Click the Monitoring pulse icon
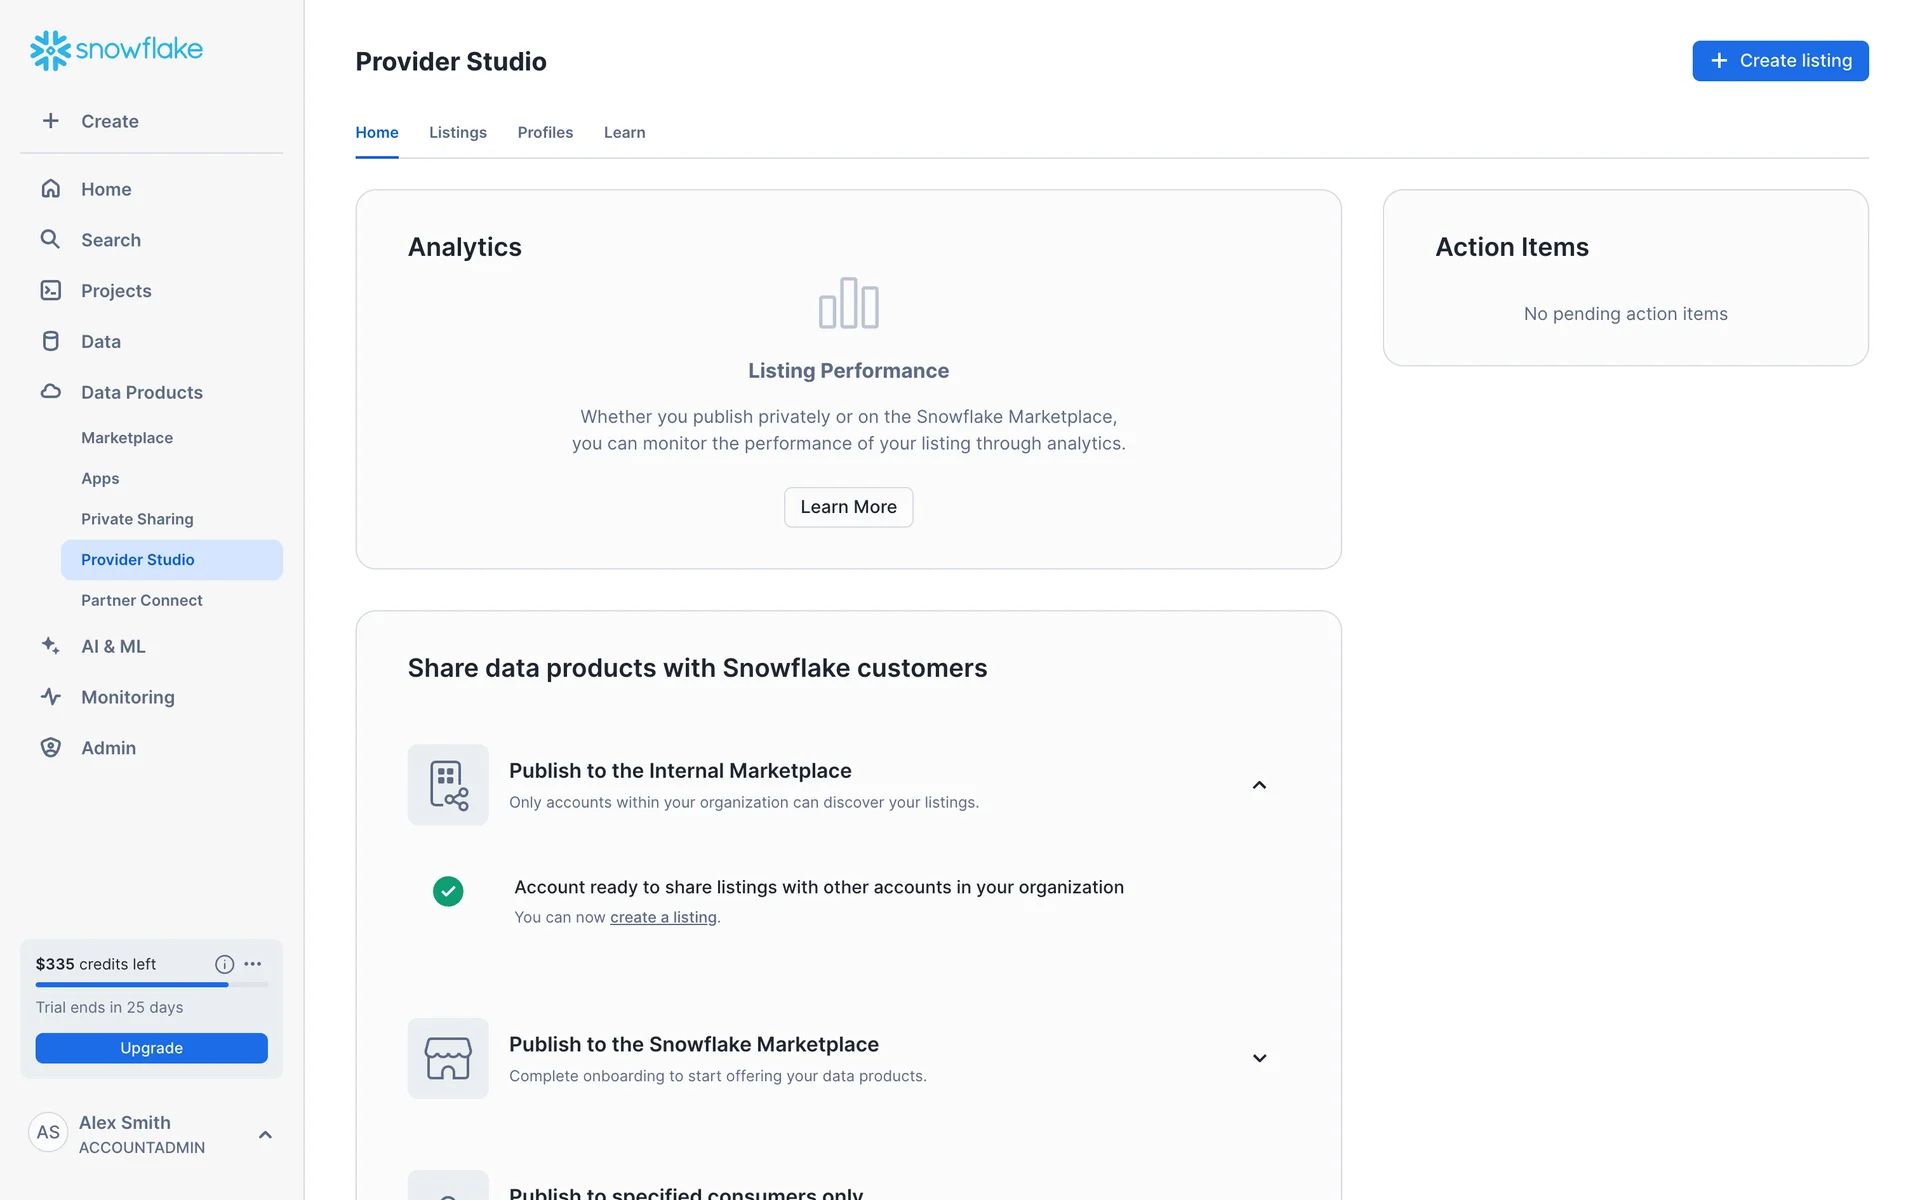 click(x=50, y=697)
